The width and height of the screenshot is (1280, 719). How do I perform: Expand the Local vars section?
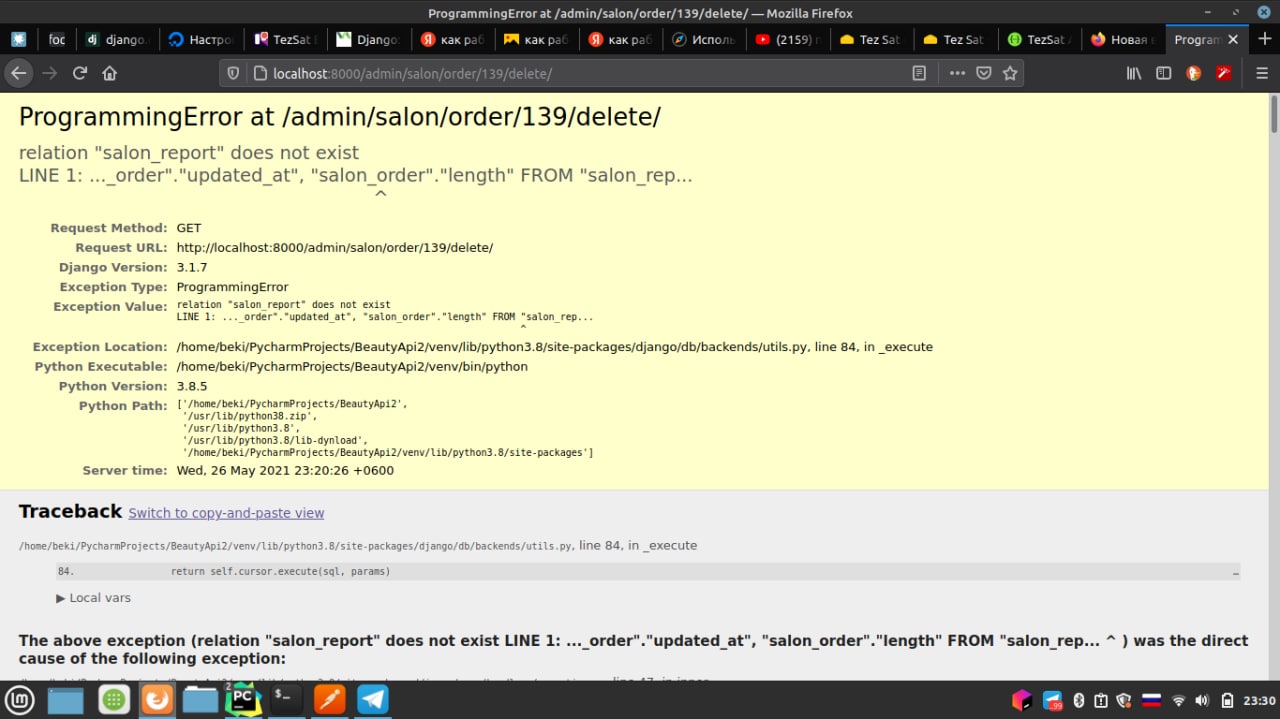94,598
